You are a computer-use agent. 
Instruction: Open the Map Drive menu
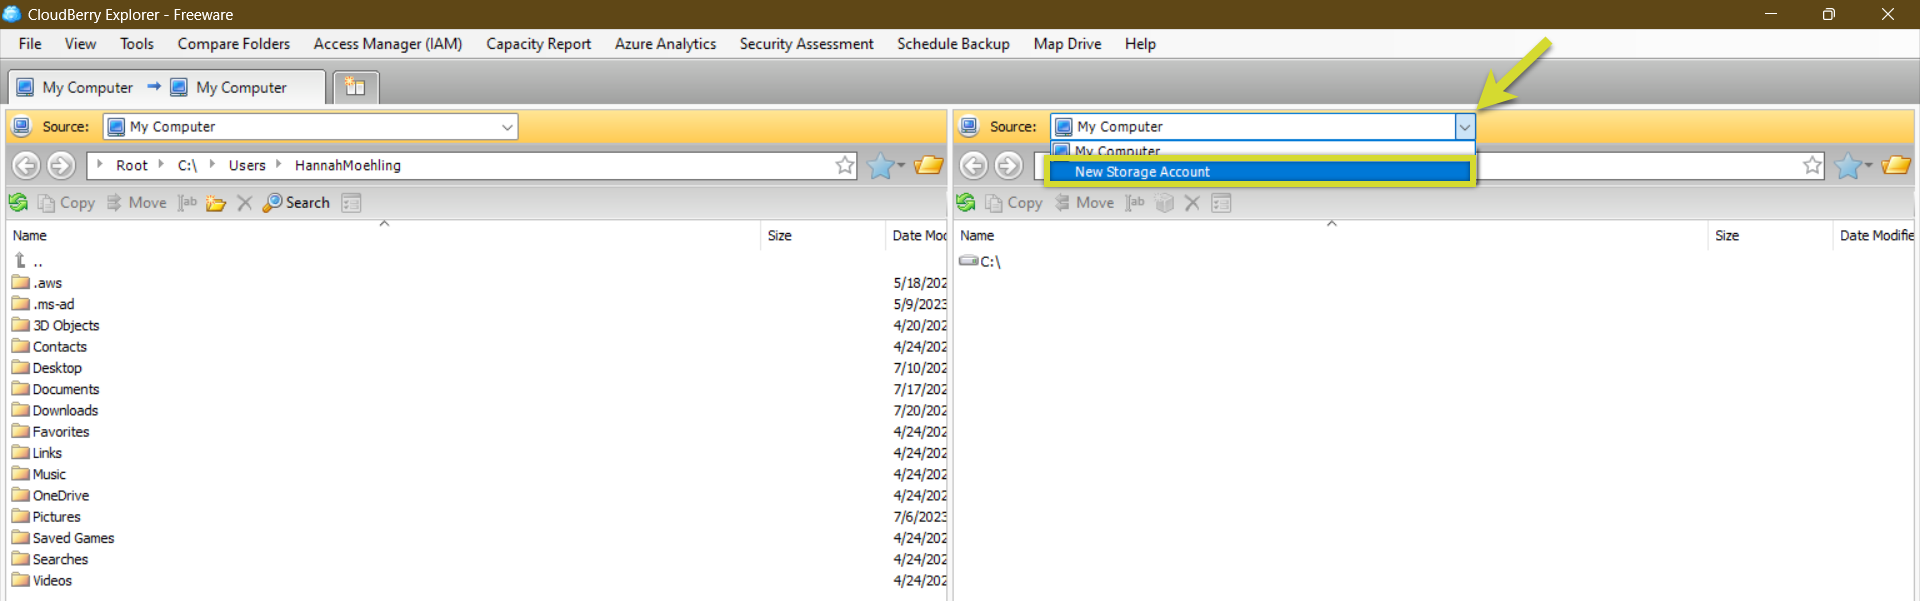1068,44
